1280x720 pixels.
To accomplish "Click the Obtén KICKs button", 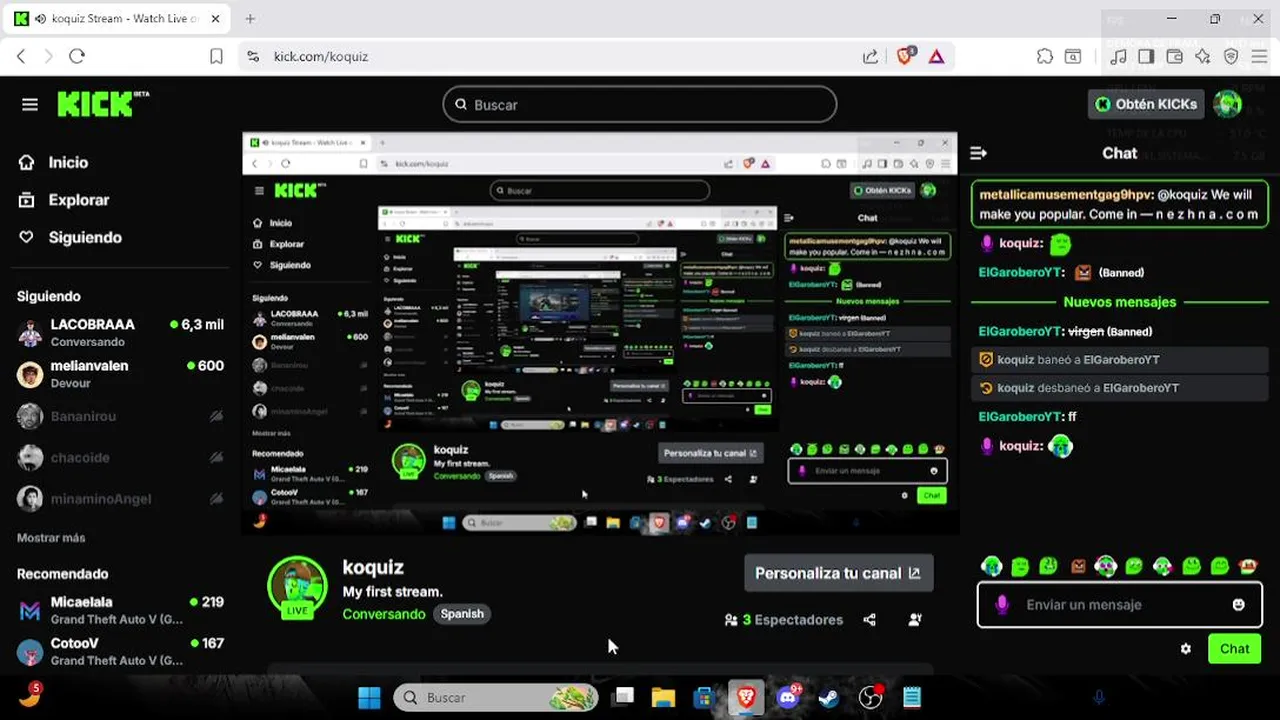I will tap(1146, 104).
